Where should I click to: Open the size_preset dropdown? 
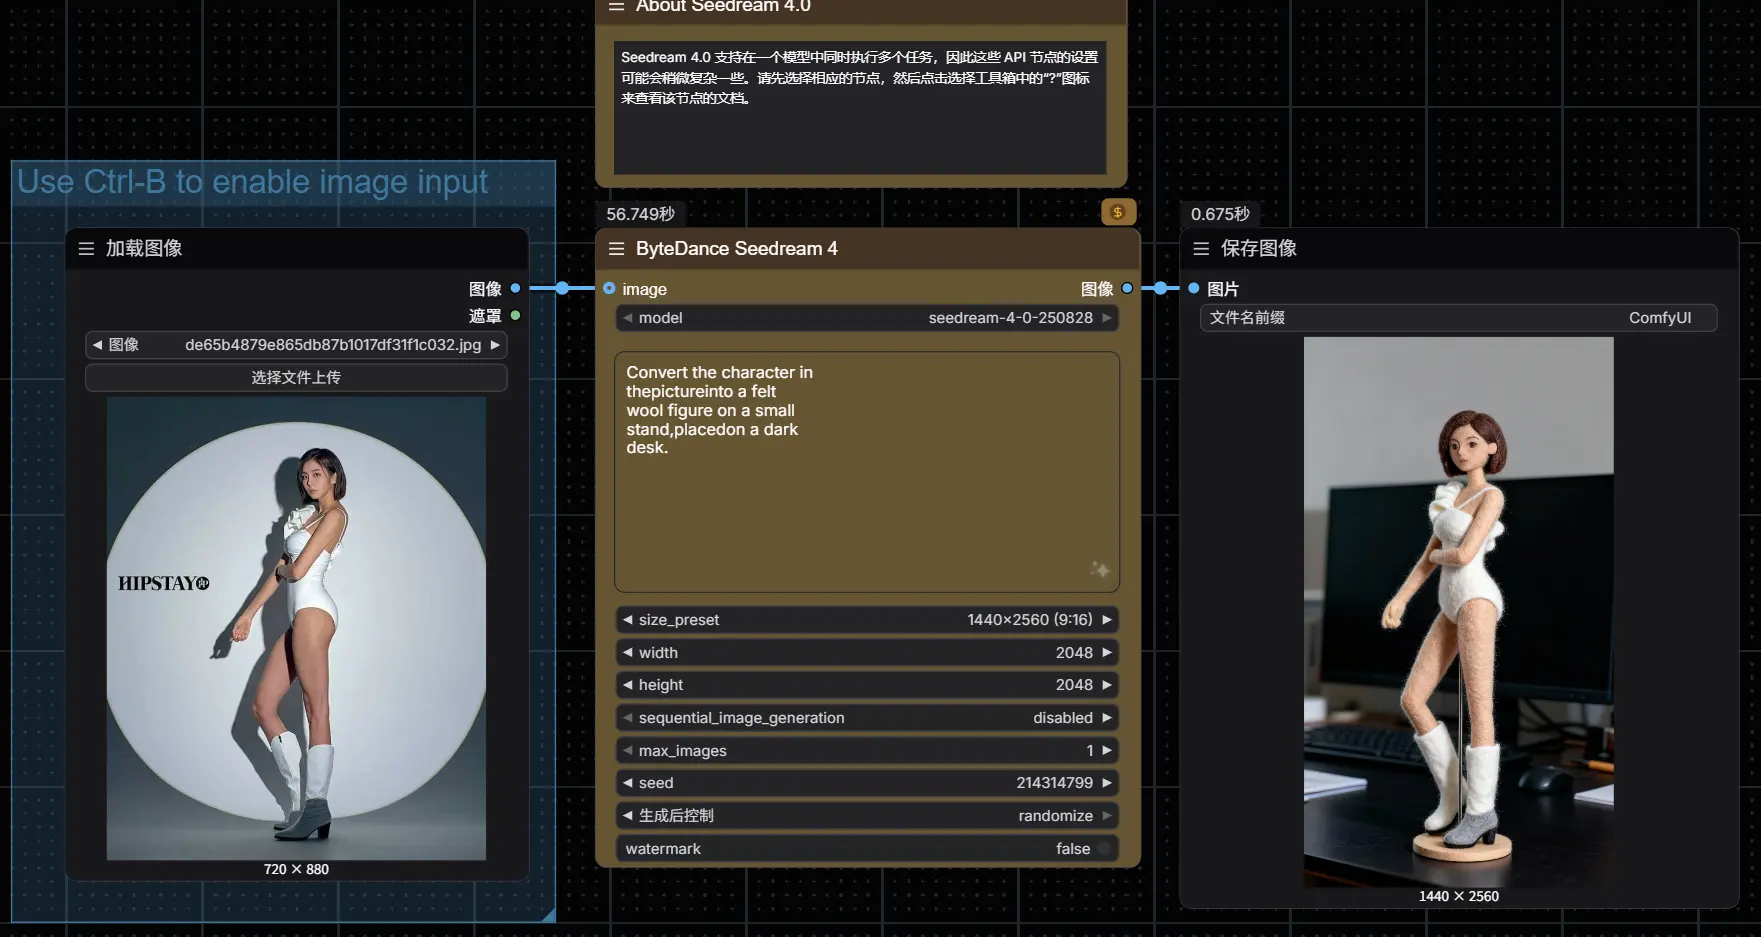(866, 620)
